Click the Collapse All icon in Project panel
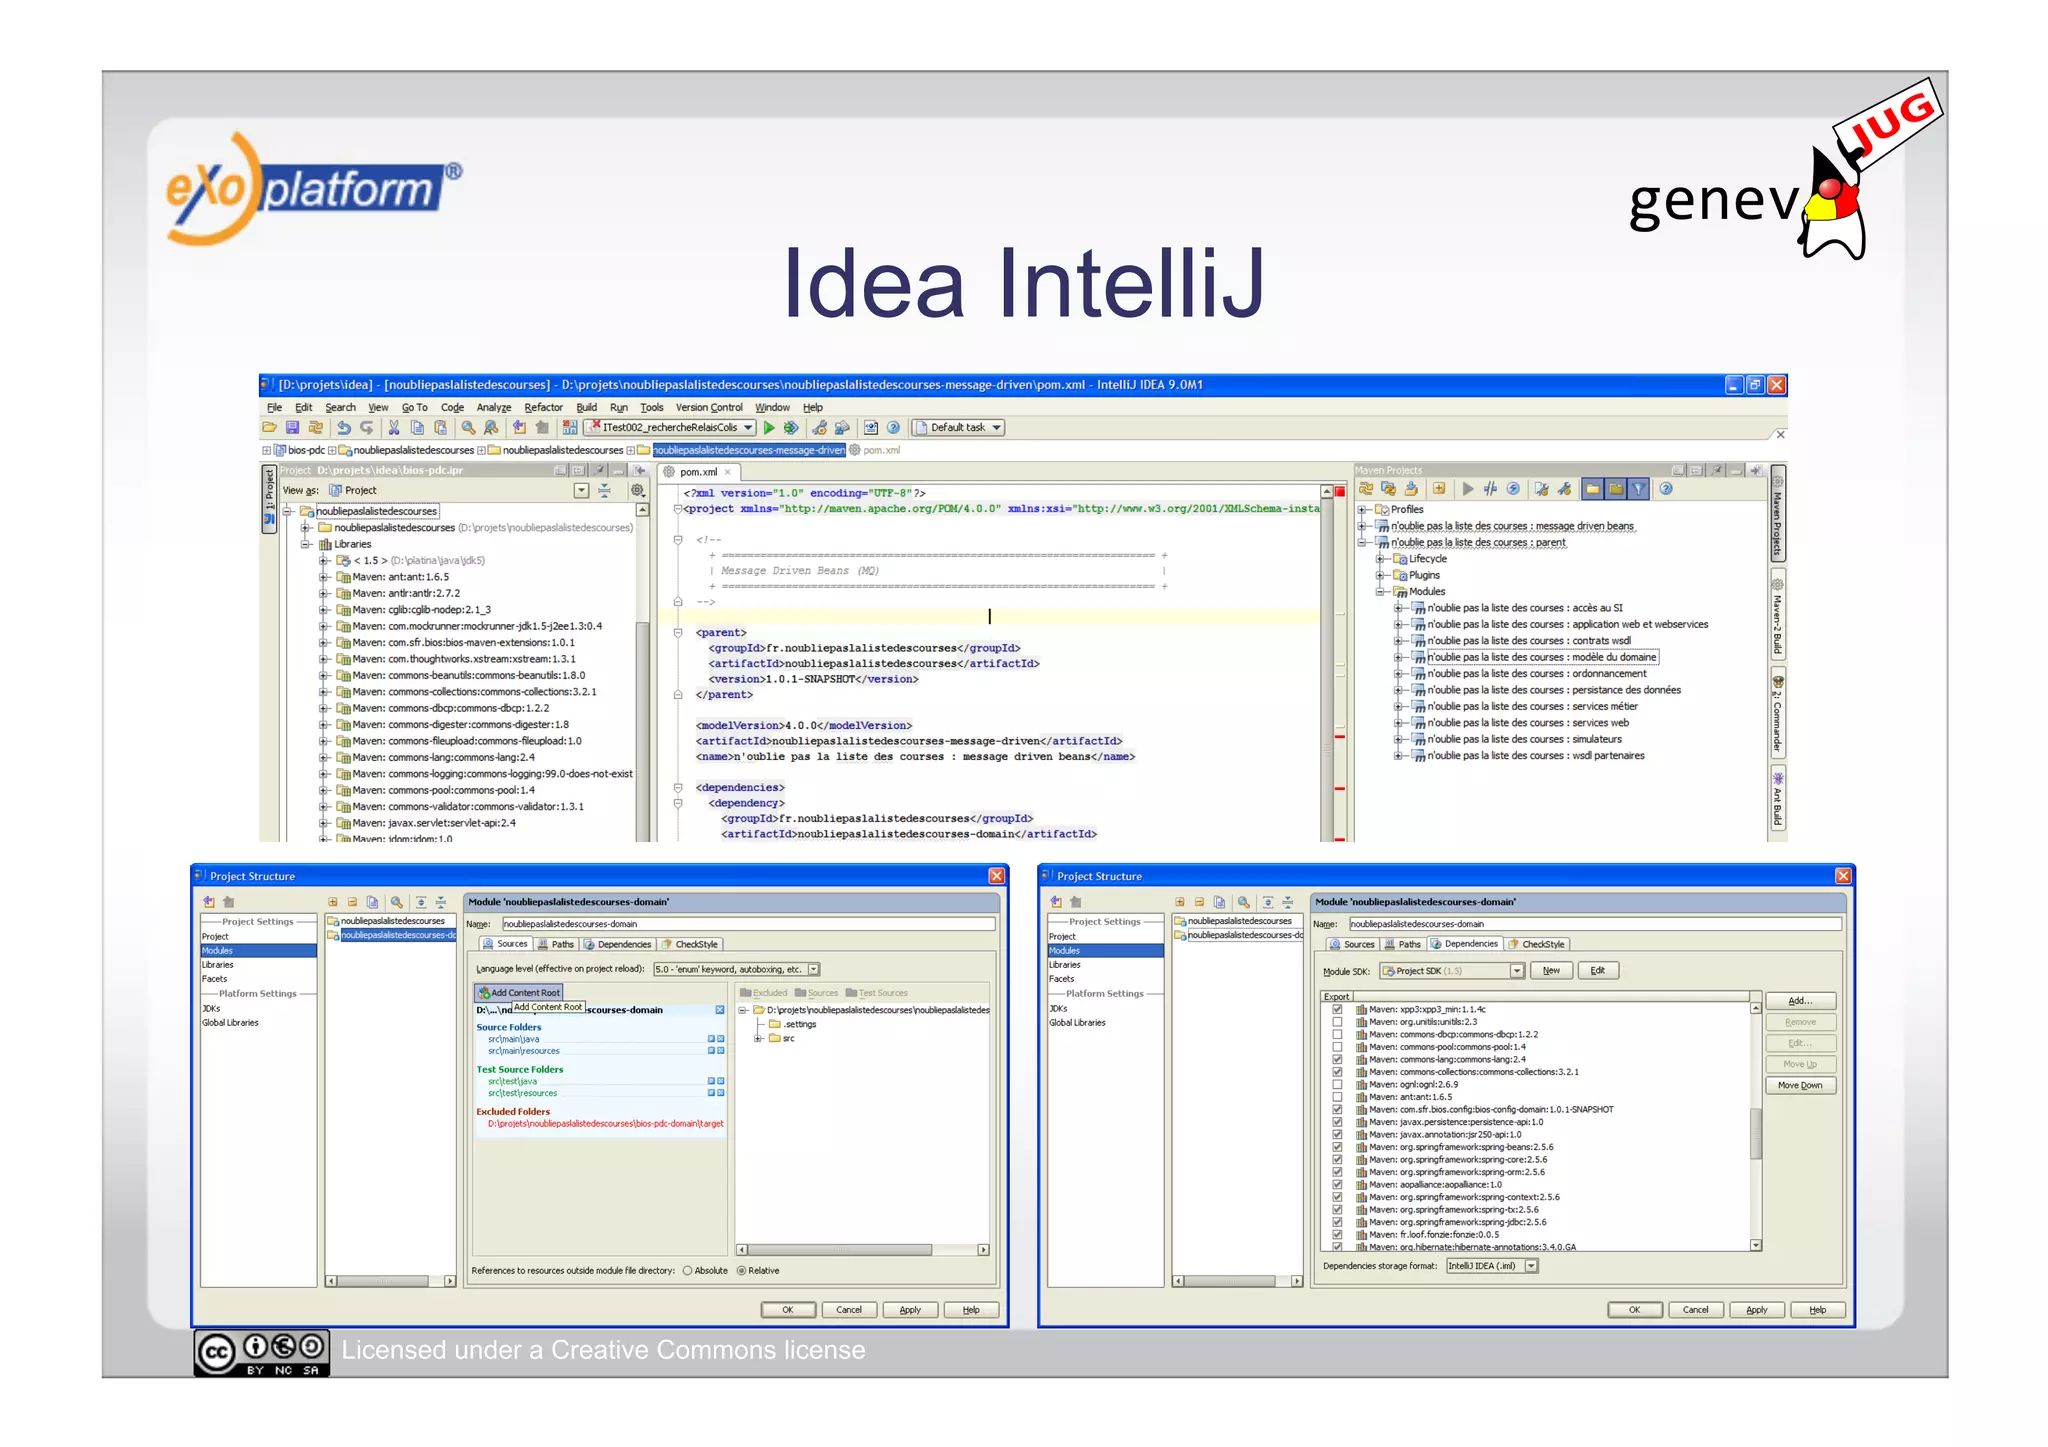This screenshot has width=2048, height=1447. point(604,490)
